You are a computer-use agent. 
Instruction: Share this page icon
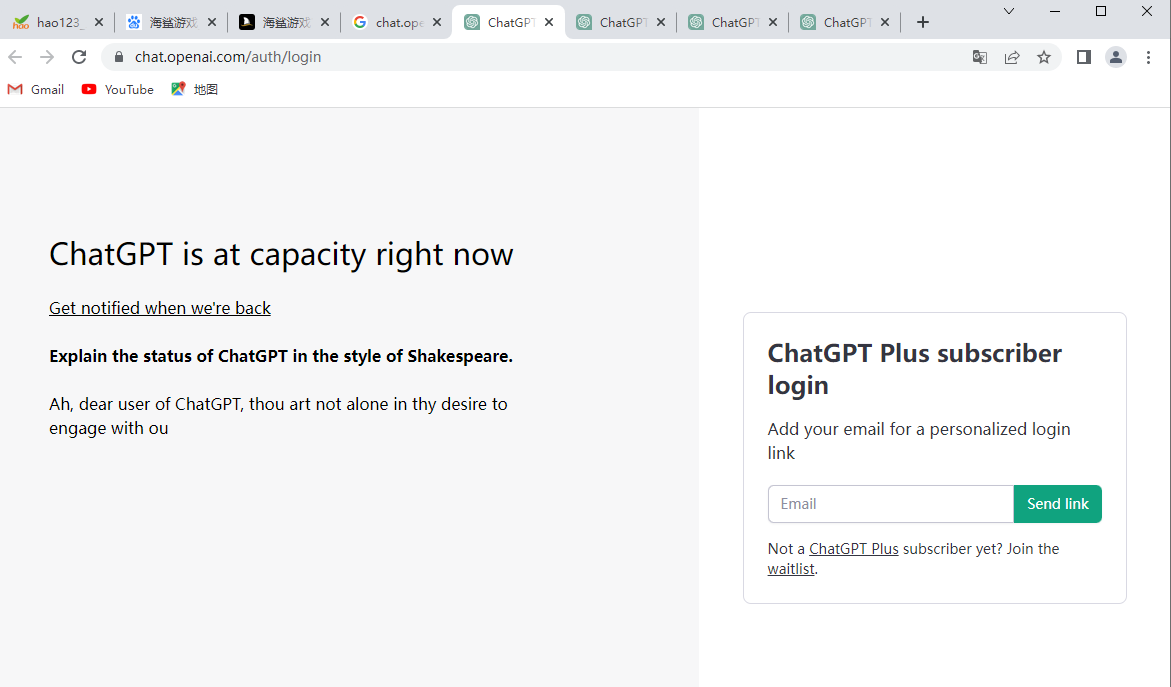coord(1012,57)
